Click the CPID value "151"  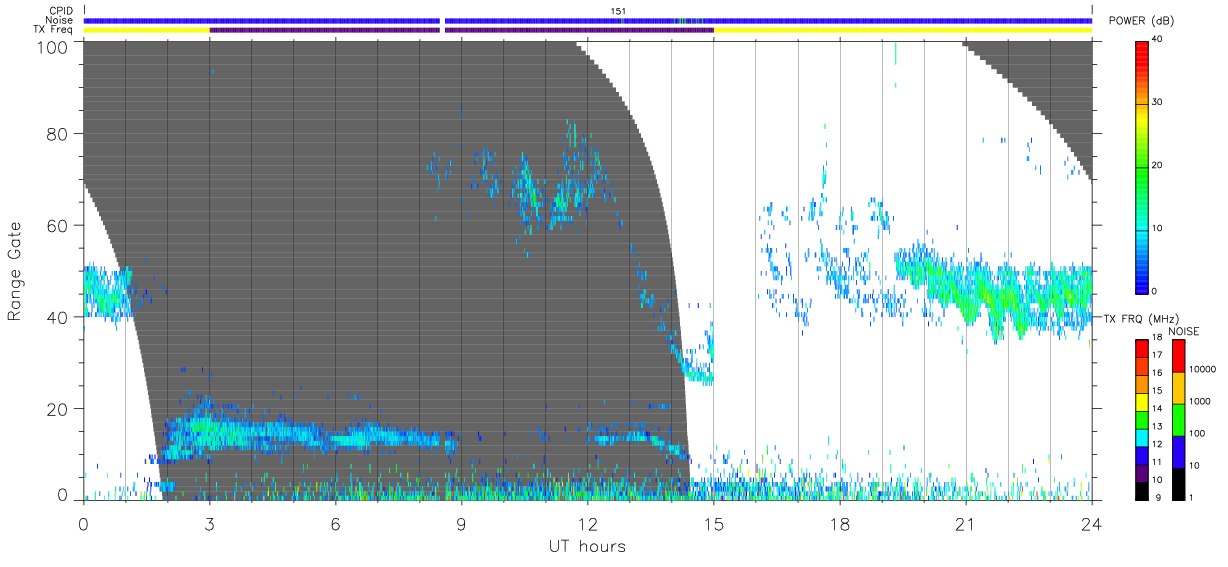pos(619,11)
